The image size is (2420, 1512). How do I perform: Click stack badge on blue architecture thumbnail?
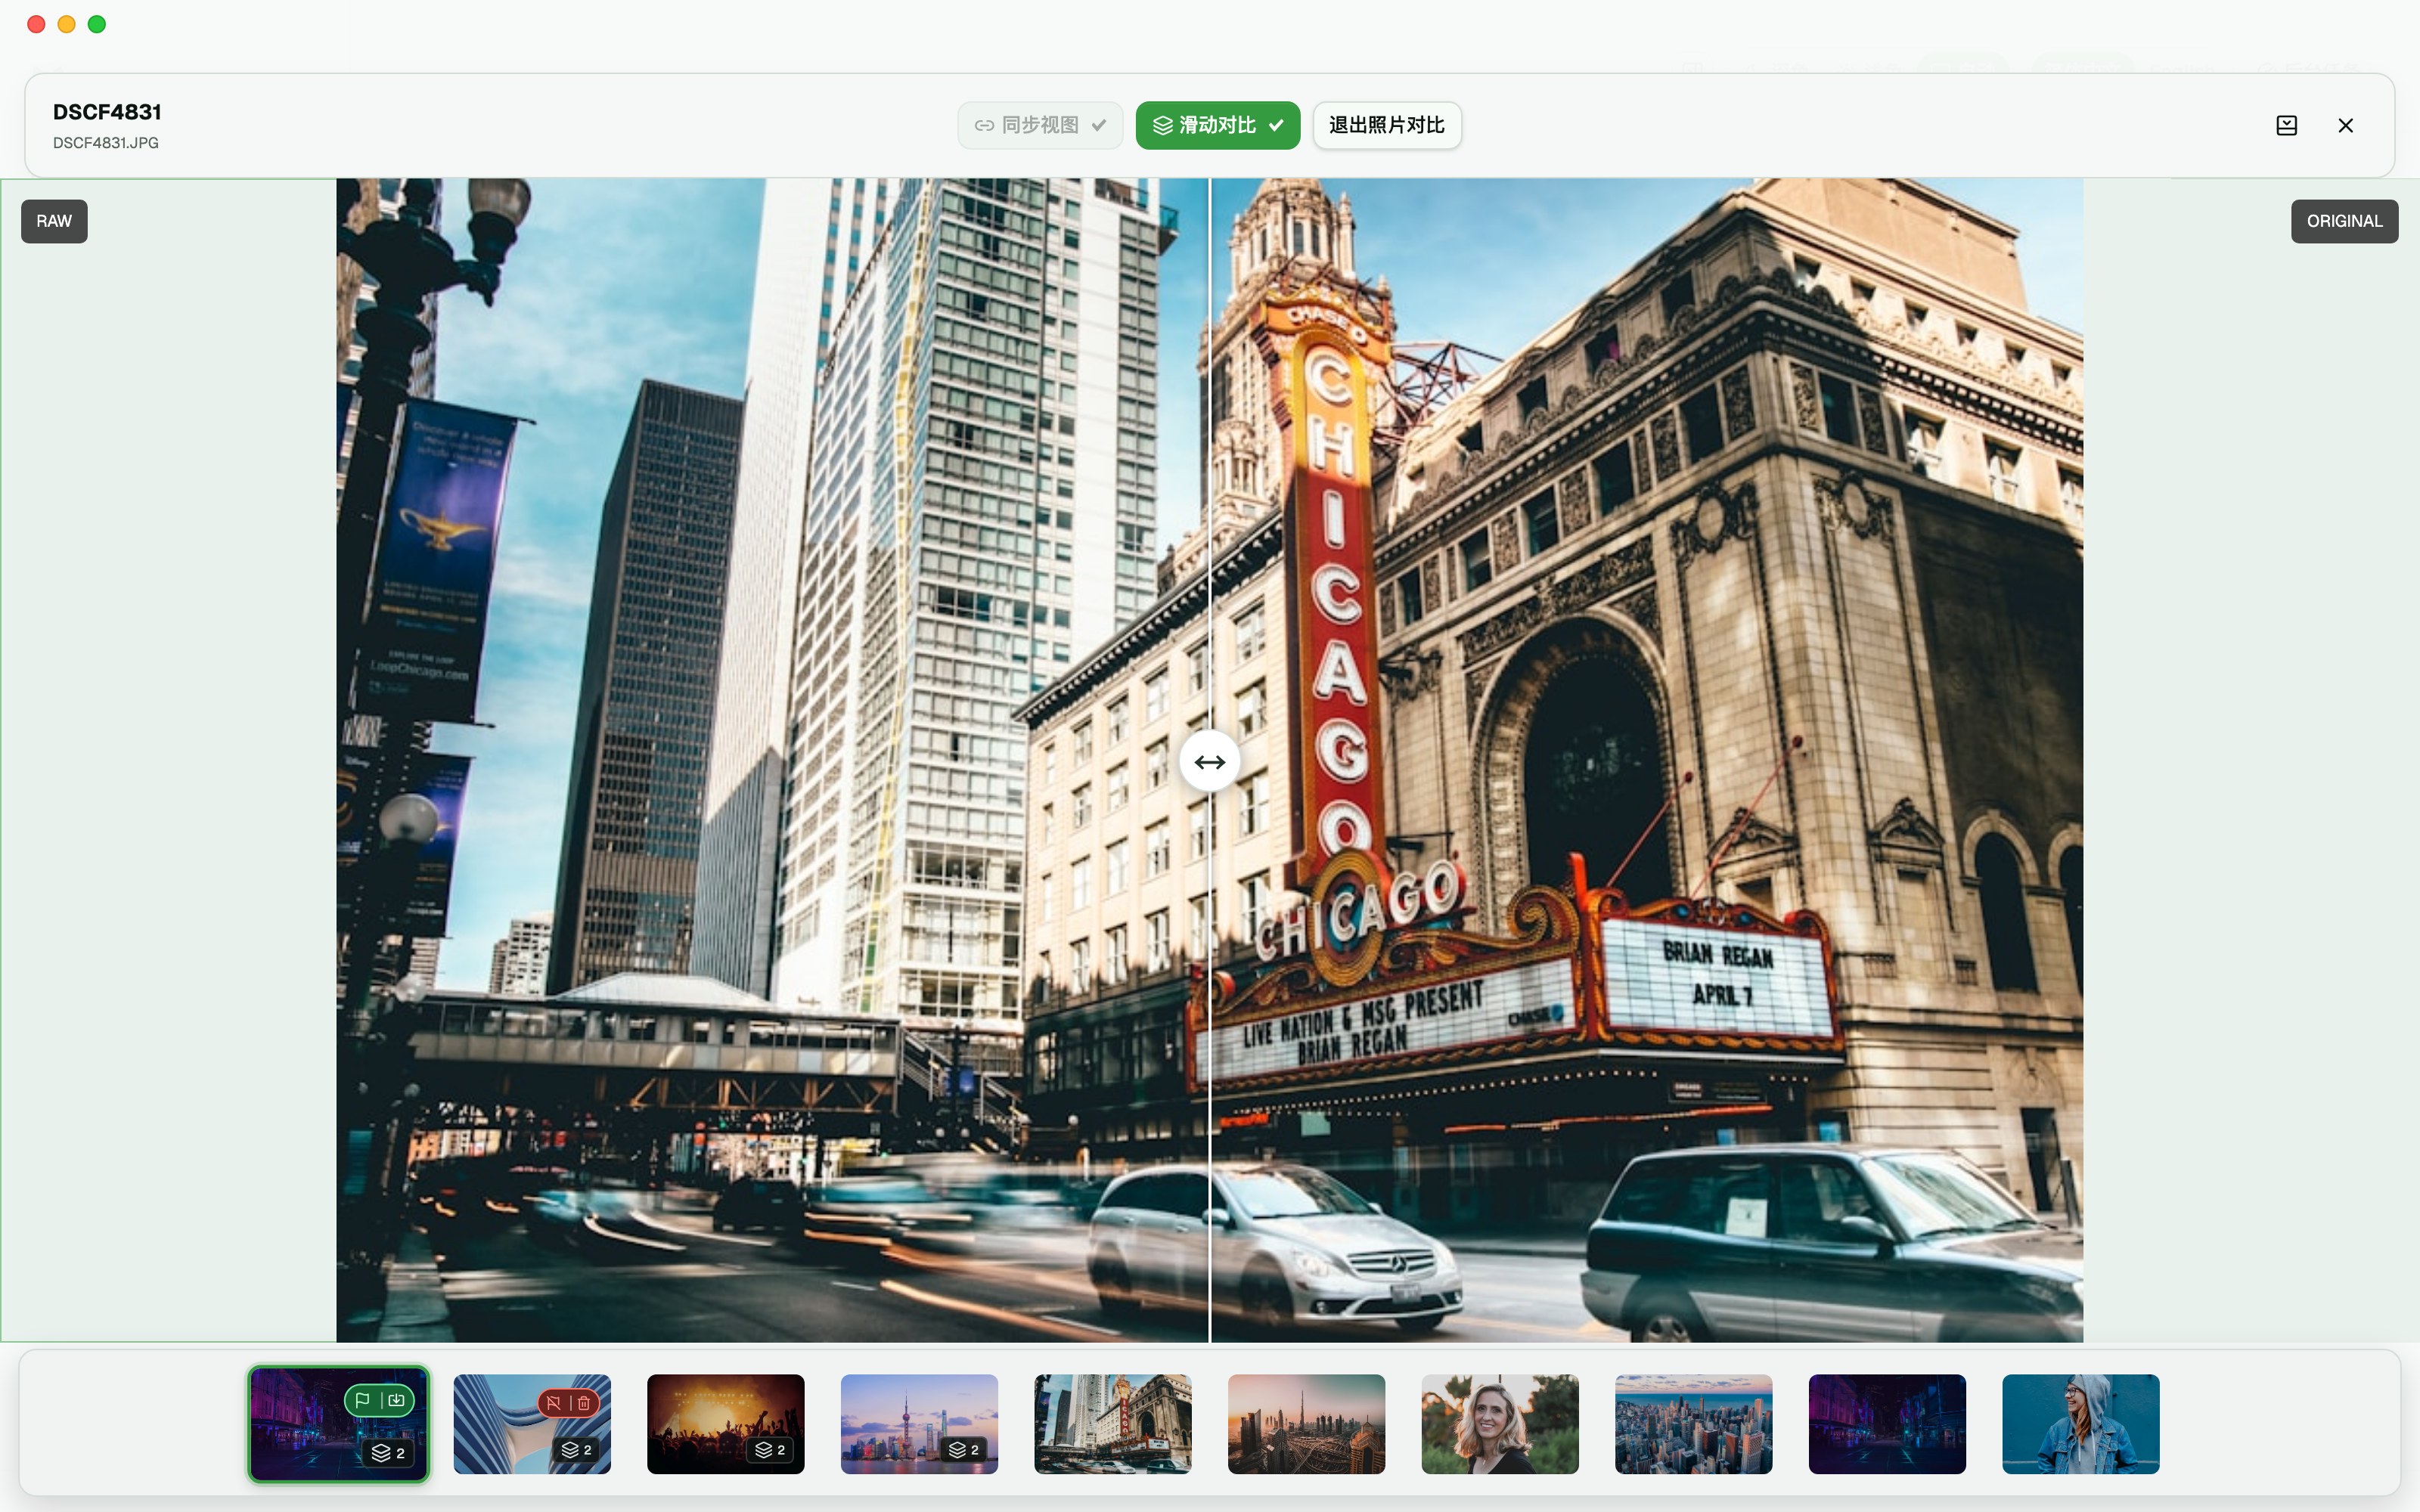click(x=577, y=1450)
